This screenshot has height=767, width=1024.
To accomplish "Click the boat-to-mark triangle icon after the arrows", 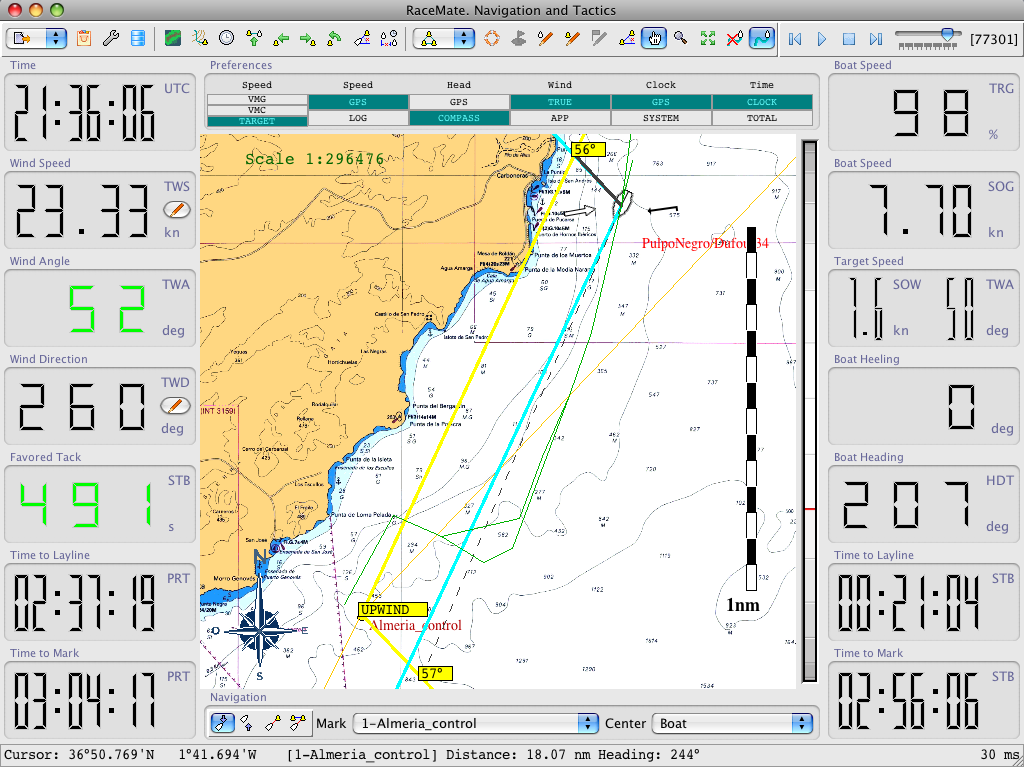I will (x=362, y=39).
